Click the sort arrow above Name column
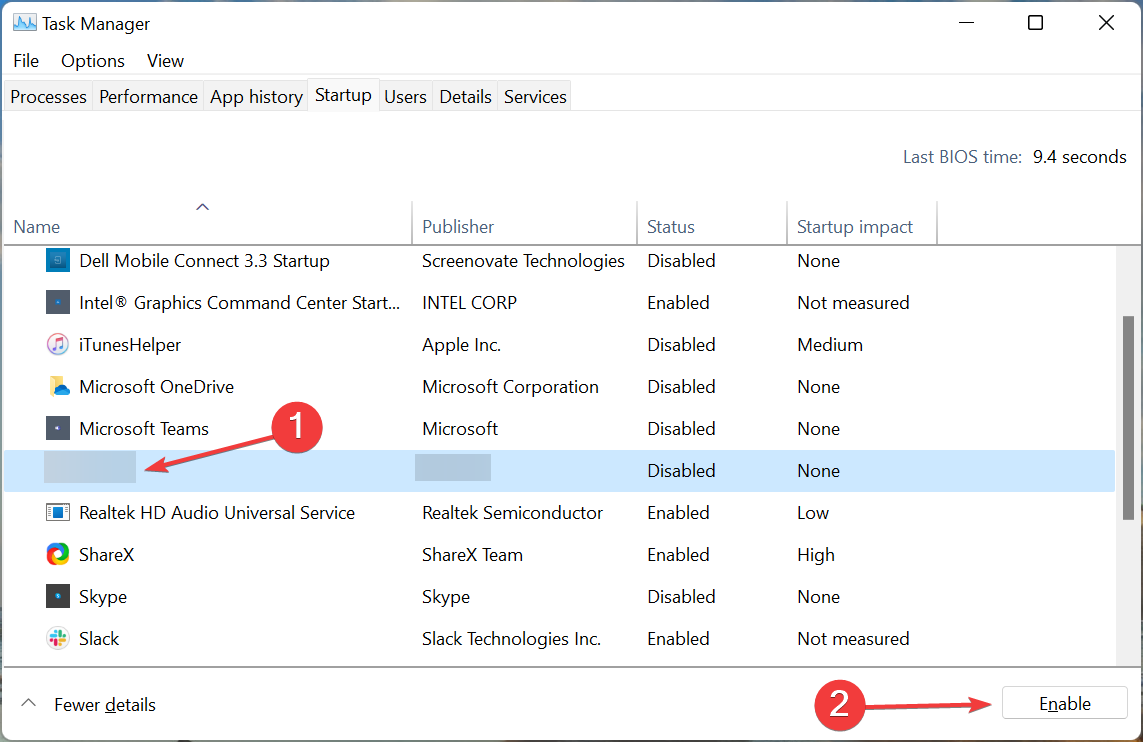 pos(203,207)
